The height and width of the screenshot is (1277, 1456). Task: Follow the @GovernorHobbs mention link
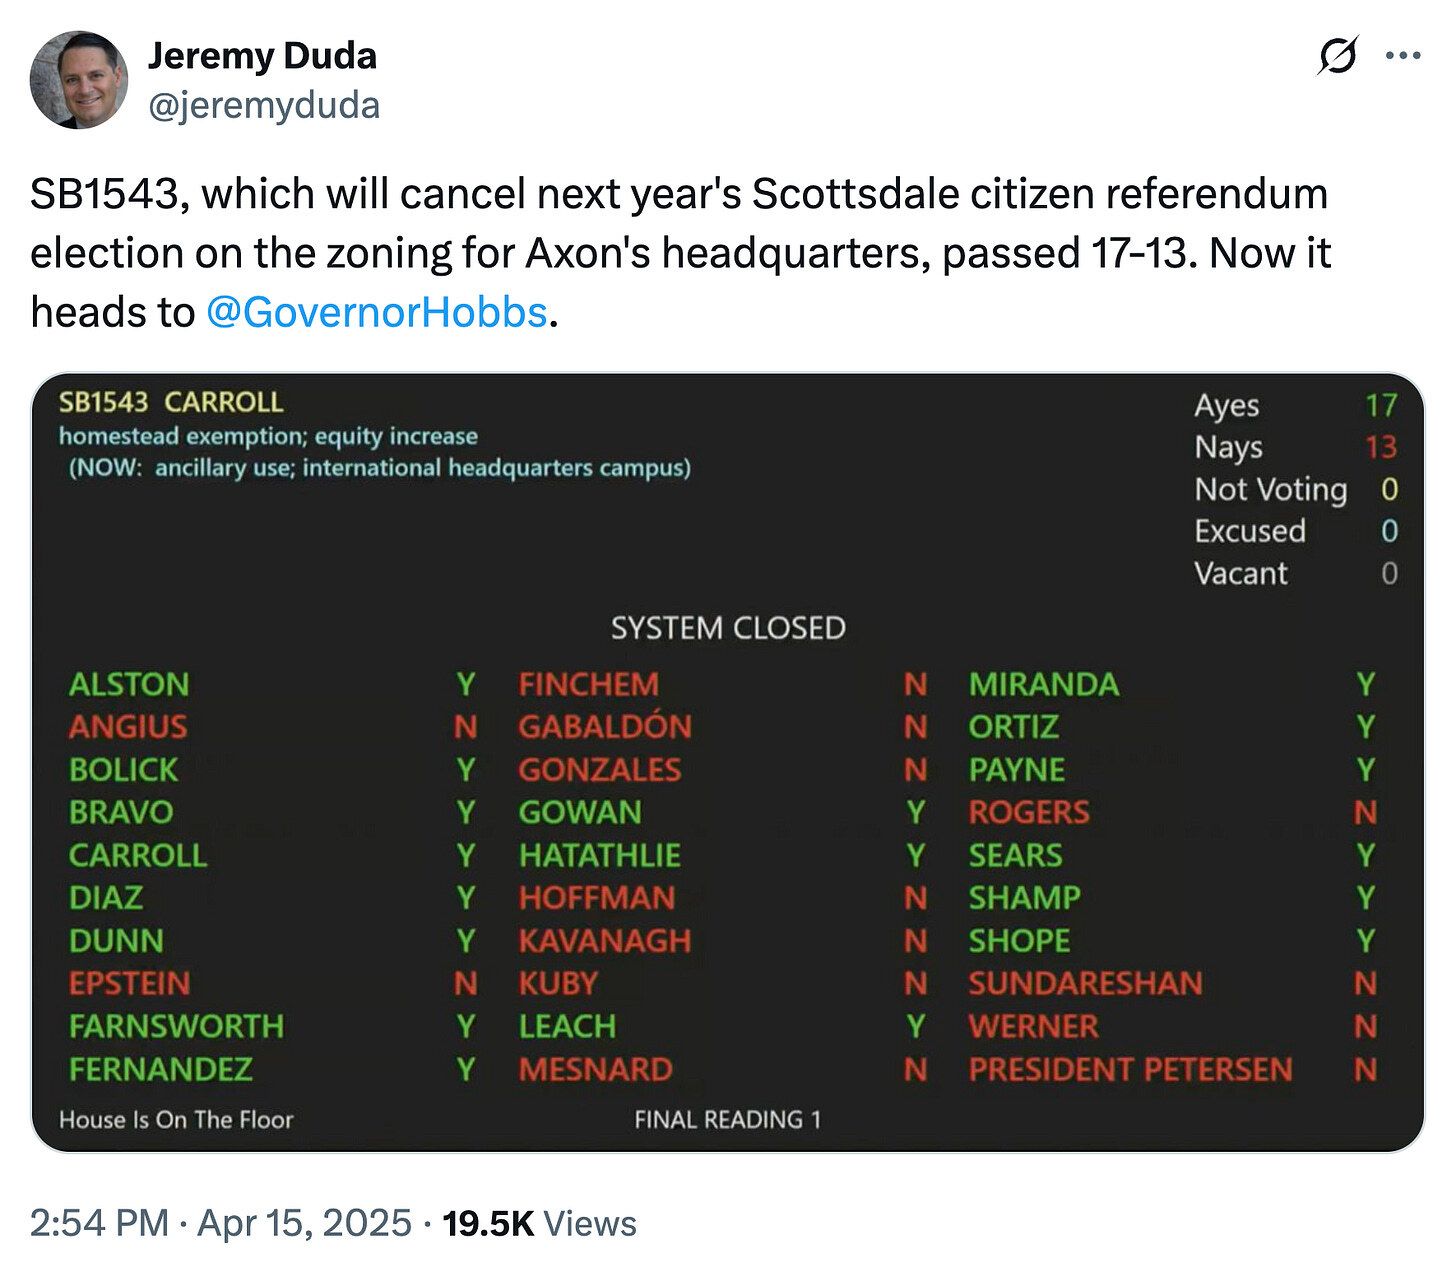tap(376, 313)
